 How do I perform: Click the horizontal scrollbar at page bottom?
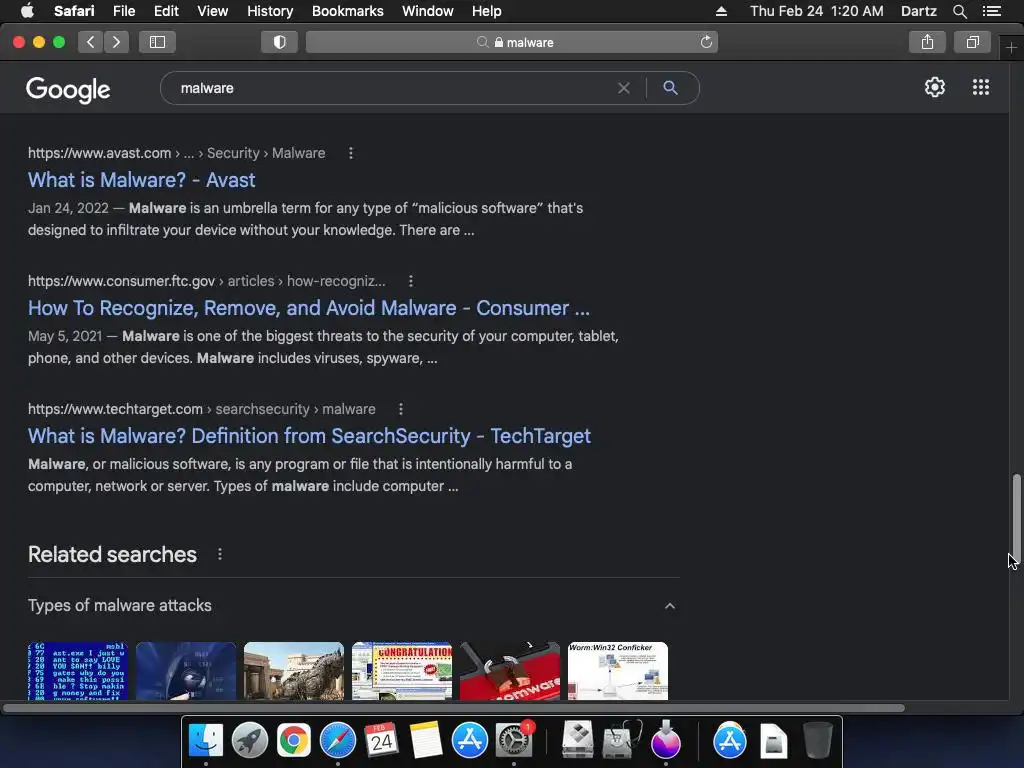point(453,709)
